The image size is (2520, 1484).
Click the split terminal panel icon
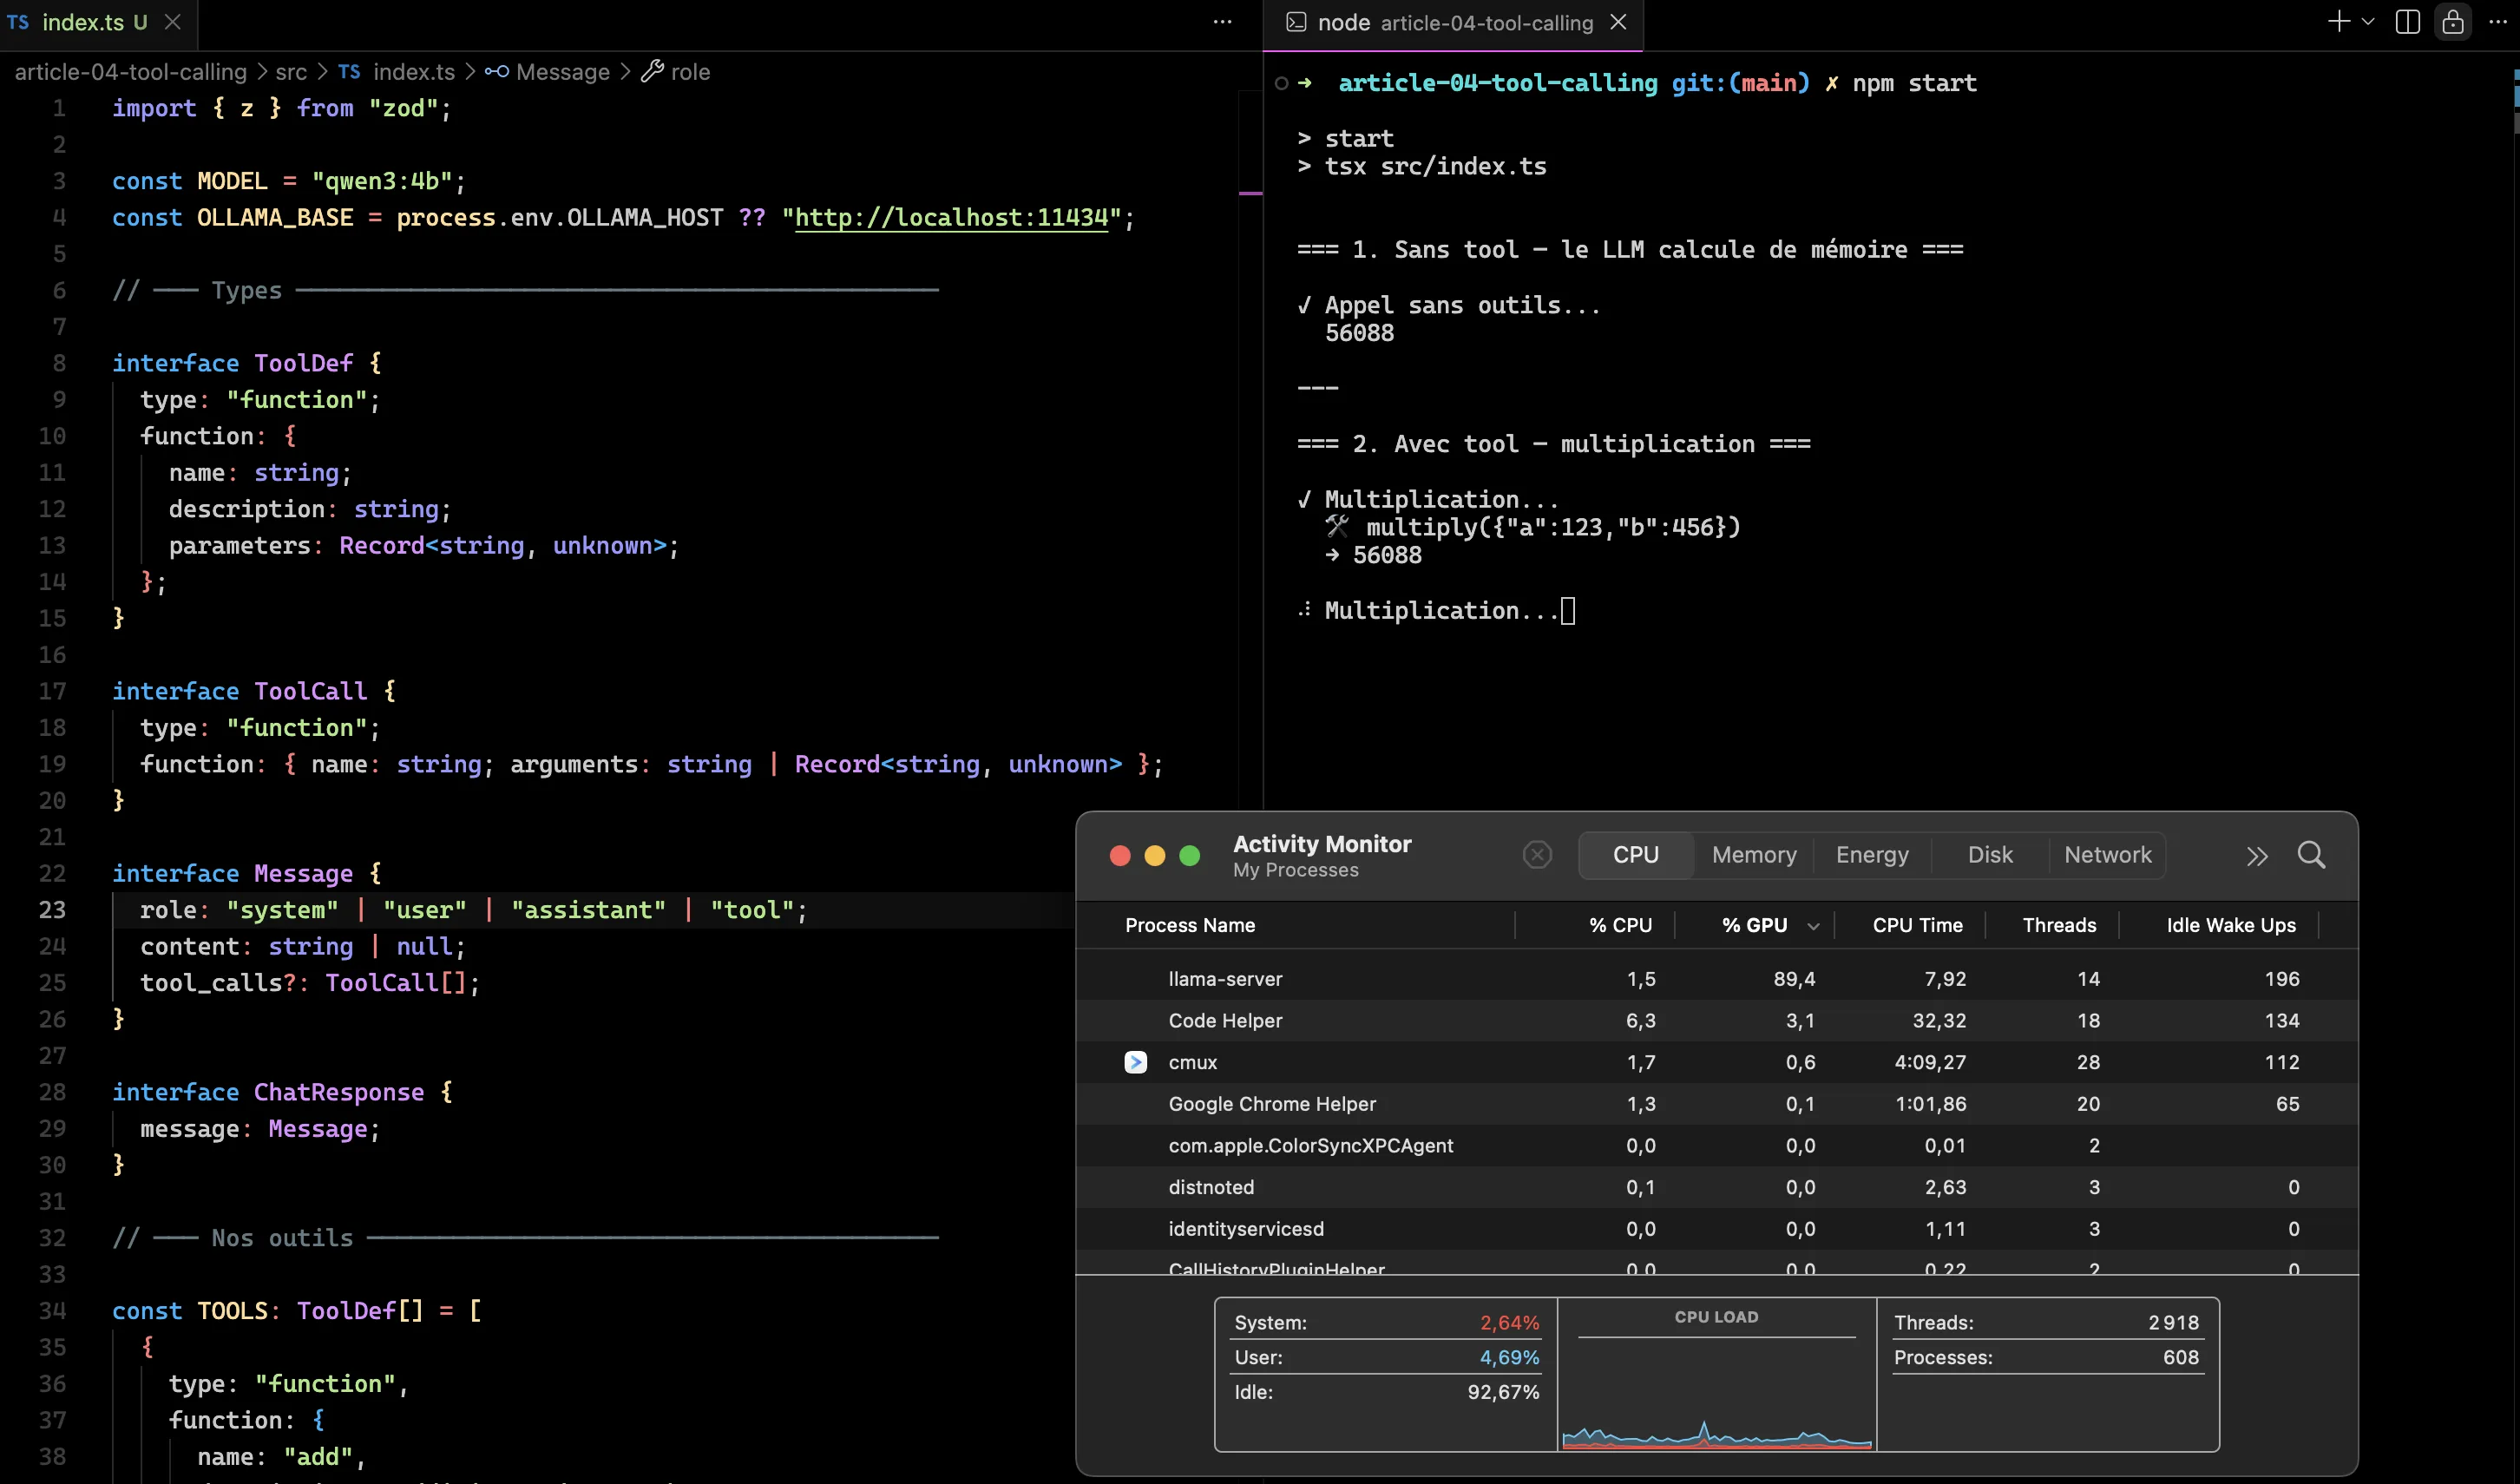click(x=2408, y=22)
